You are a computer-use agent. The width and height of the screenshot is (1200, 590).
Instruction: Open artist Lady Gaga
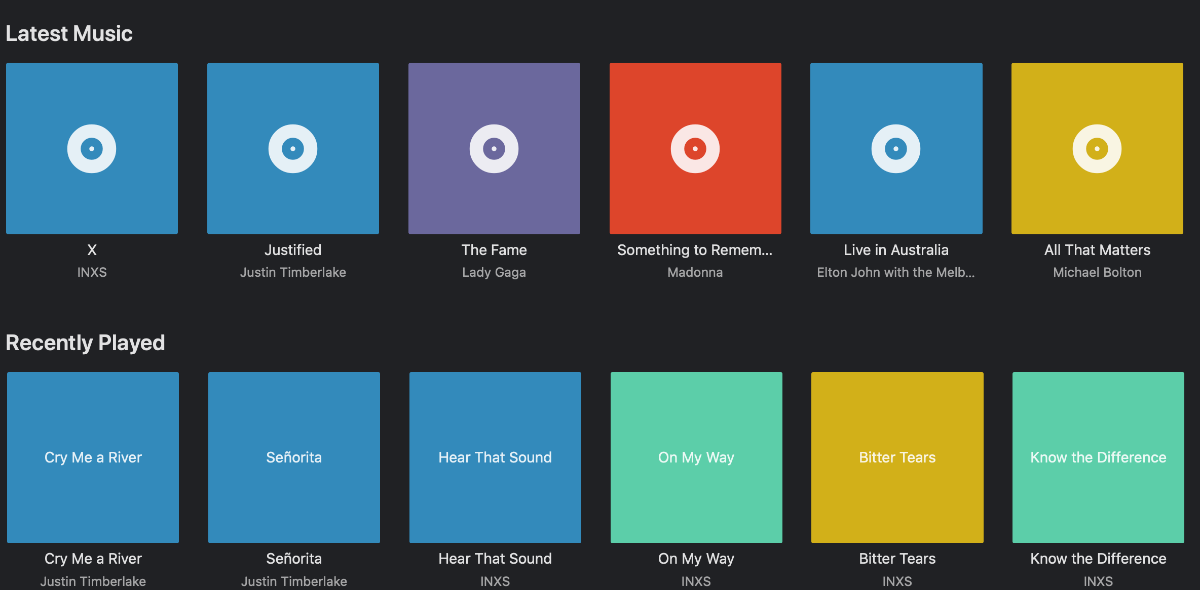494,272
